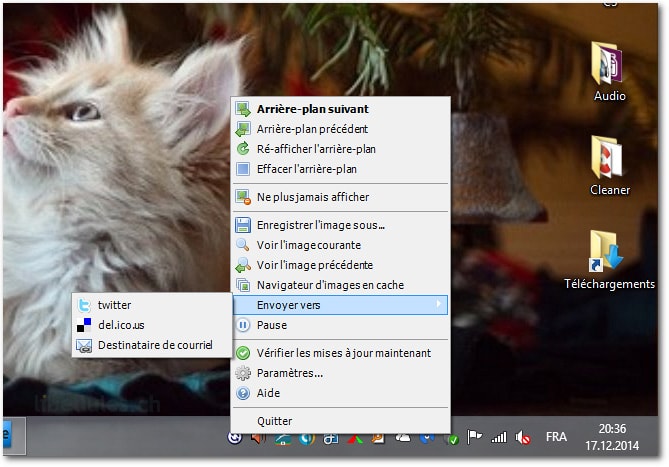The width and height of the screenshot is (669, 467).
Task: Click the network signal tray icon
Action: pyautogui.click(x=499, y=437)
